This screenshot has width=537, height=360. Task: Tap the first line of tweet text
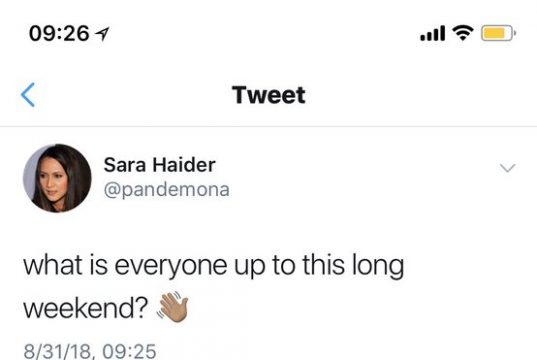tap(214, 266)
